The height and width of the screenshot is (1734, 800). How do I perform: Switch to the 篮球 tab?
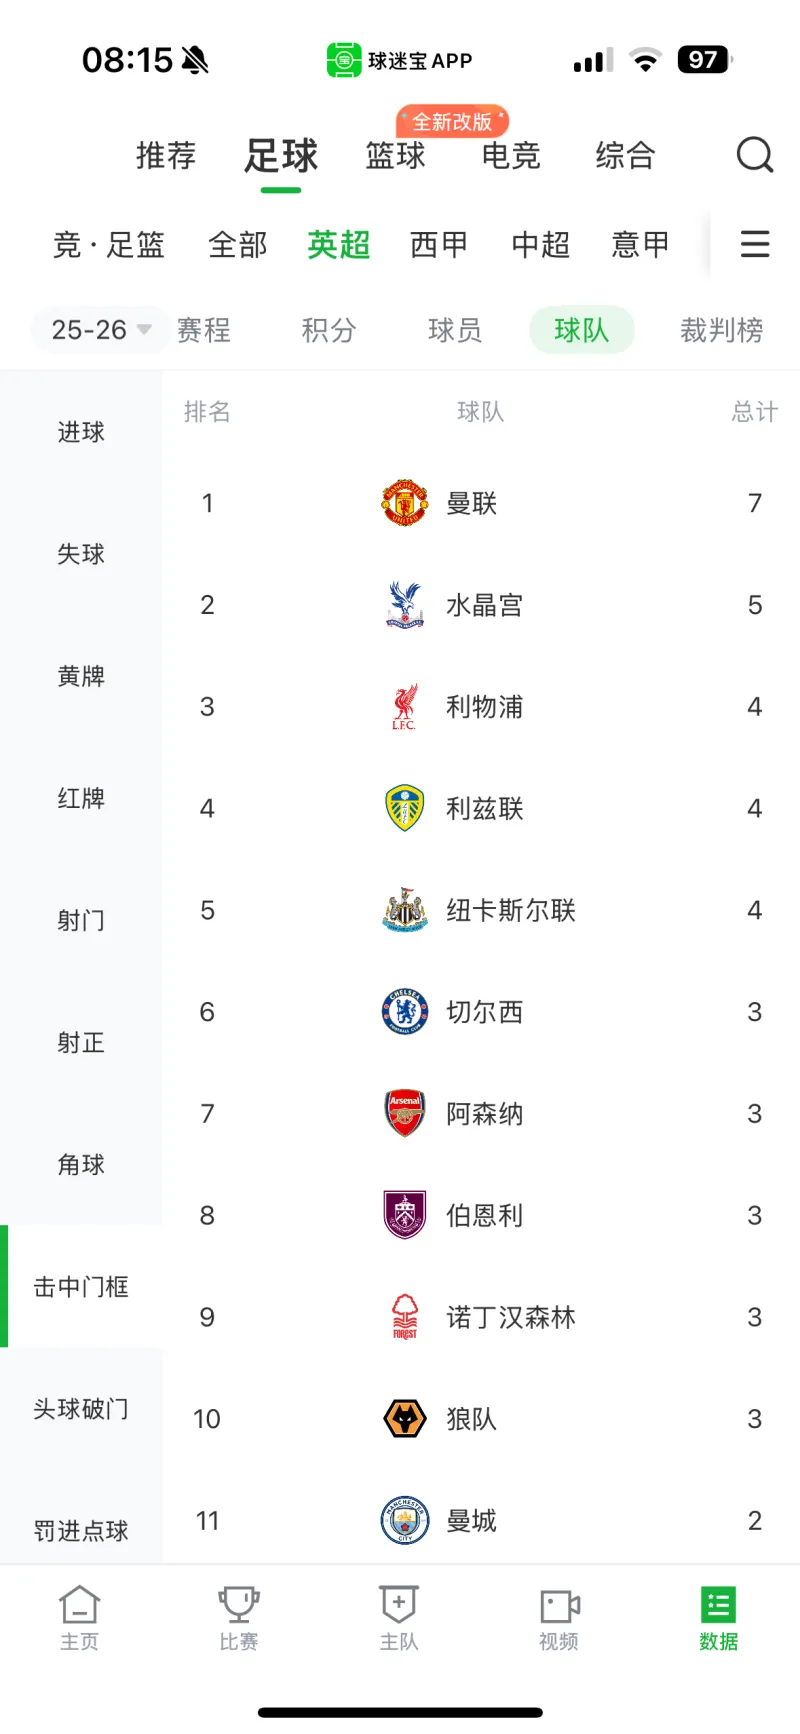click(x=396, y=156)
